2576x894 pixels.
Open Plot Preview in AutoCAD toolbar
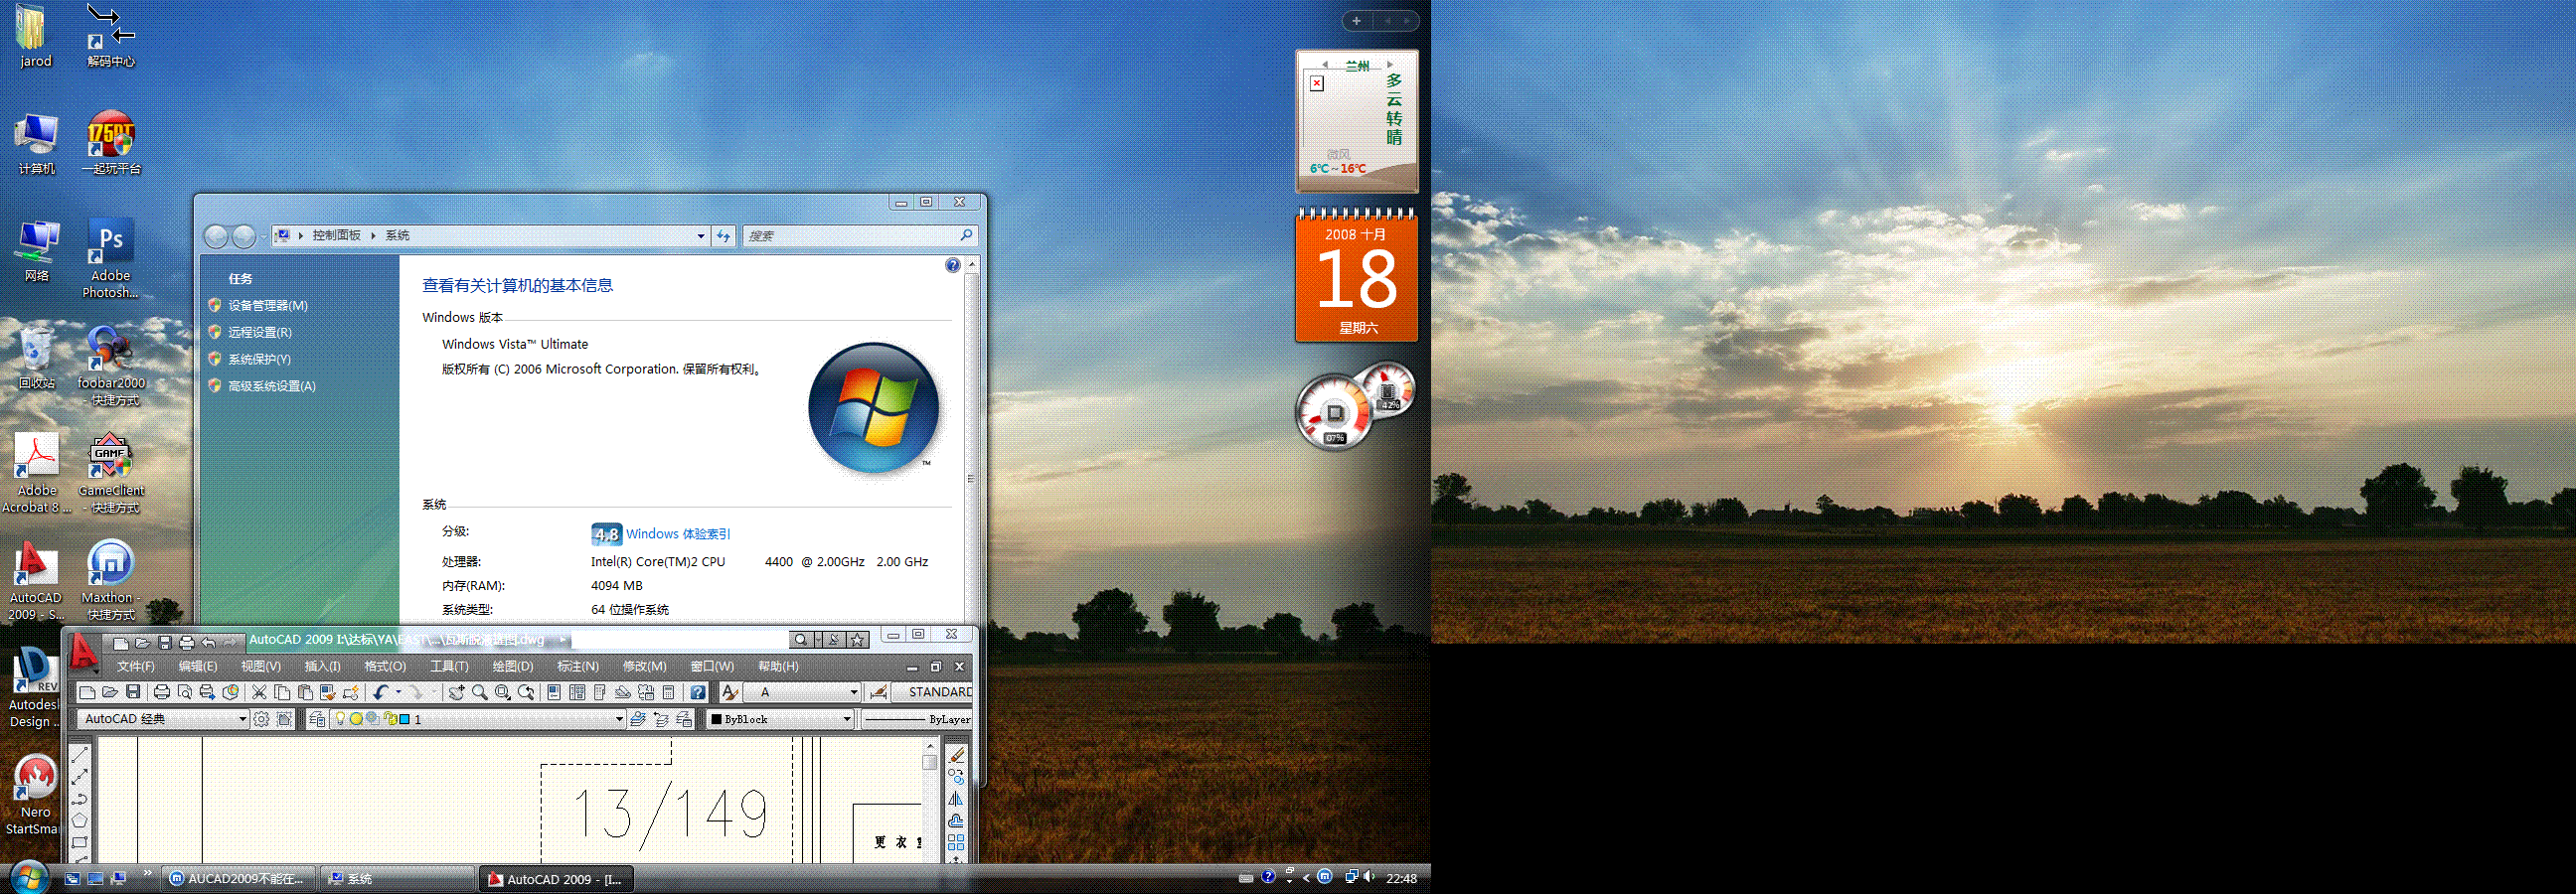coord(184,692)
